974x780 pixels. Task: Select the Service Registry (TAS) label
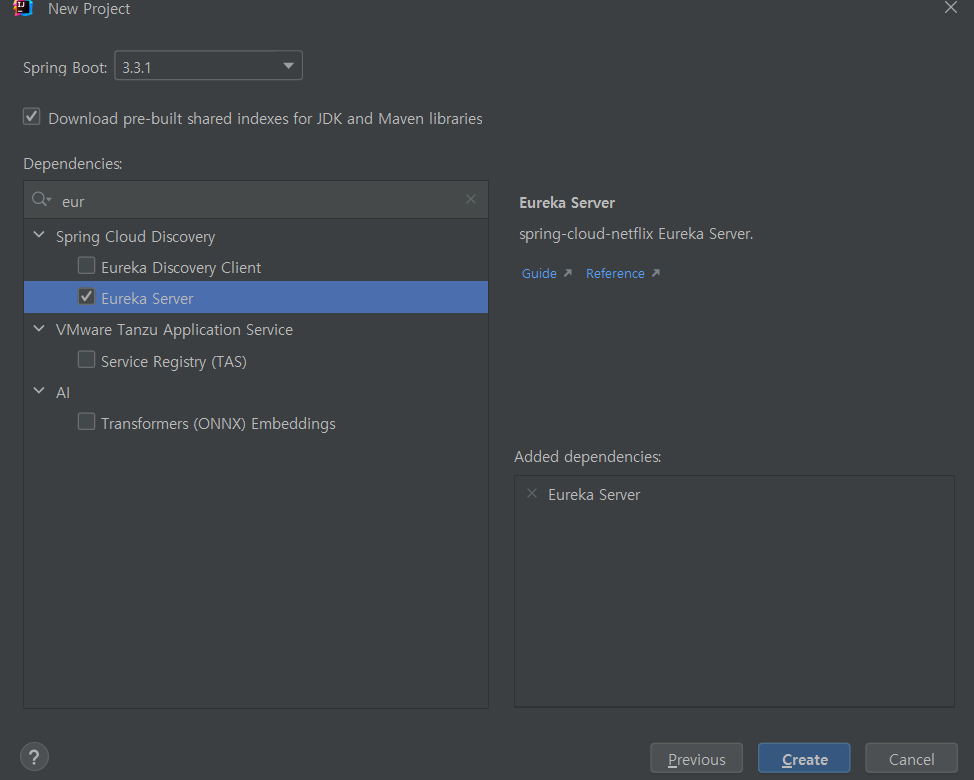pyautogui.click(x=174, y=361)
